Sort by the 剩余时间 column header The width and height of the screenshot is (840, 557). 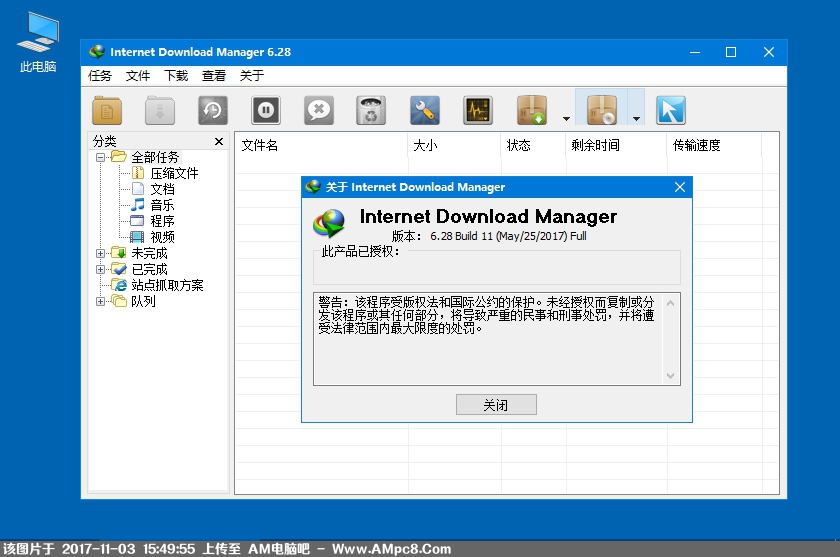tap(617, 145)
